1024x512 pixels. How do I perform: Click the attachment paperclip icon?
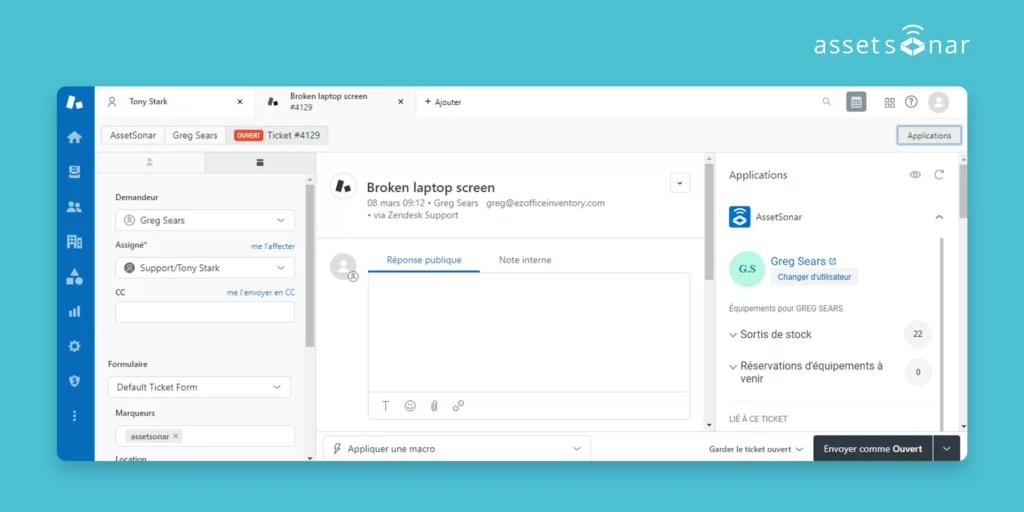click(434, 406)
